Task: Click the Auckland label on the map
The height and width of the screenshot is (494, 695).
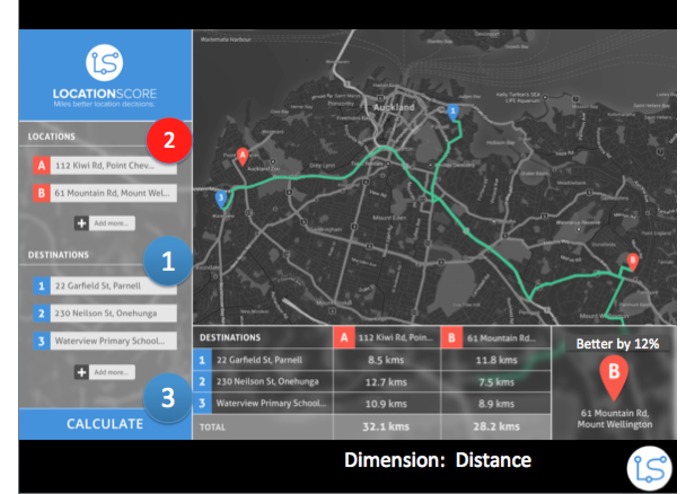Action: pos(394,107)
